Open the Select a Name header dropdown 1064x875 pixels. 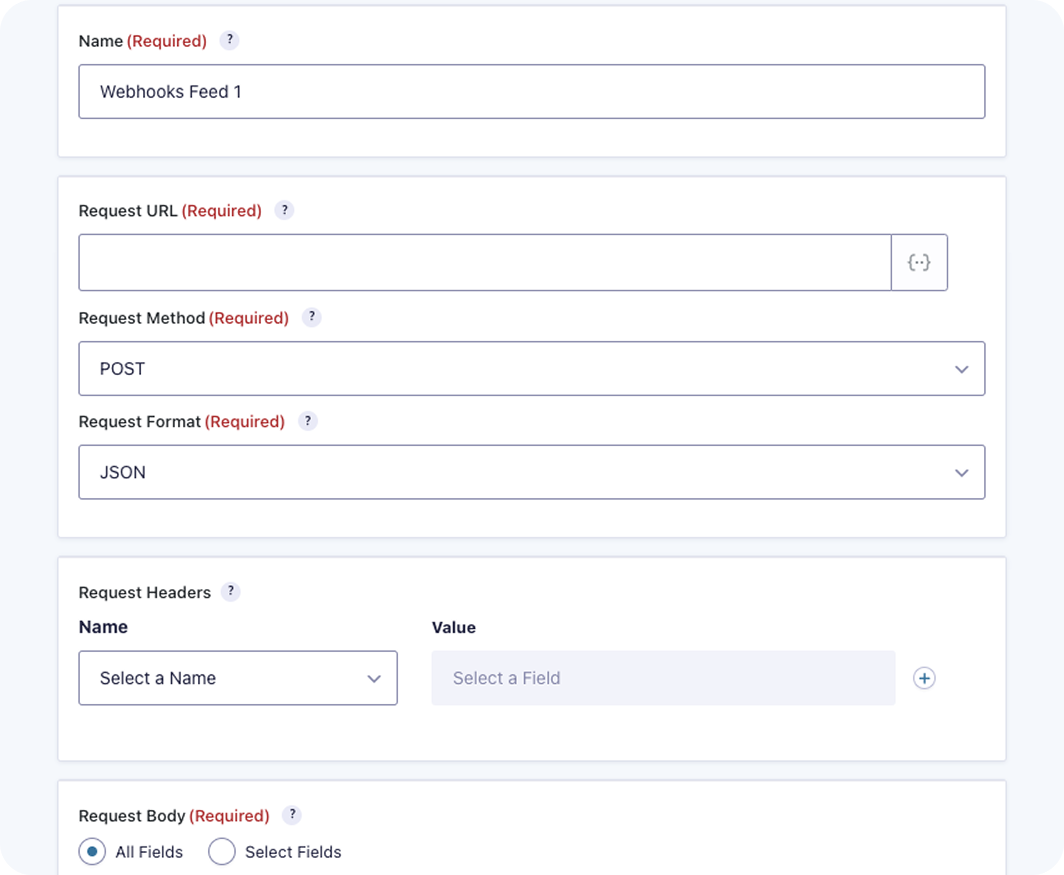point(238,678)
